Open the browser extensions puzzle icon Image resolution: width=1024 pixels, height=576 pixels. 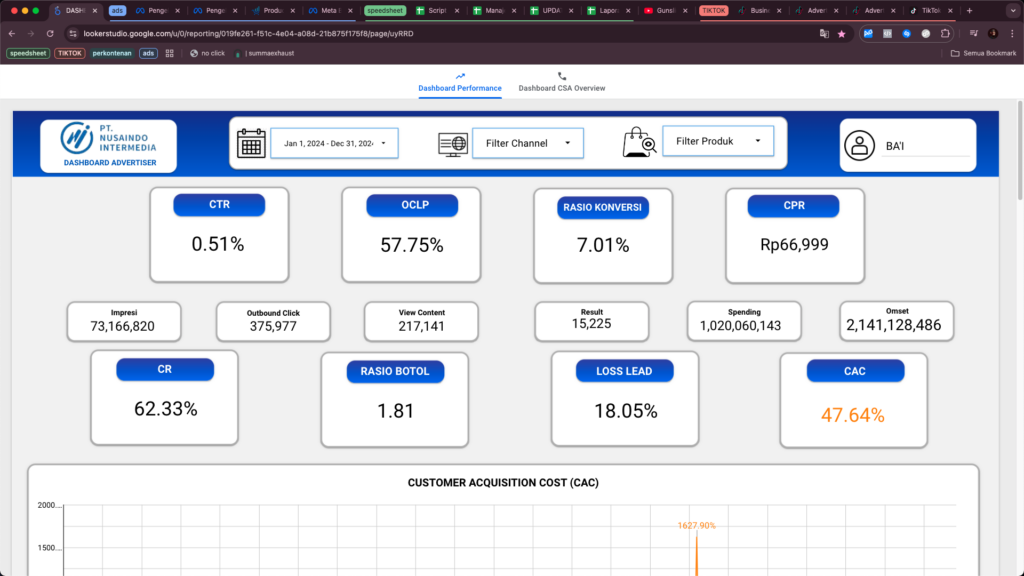point(946,33)
